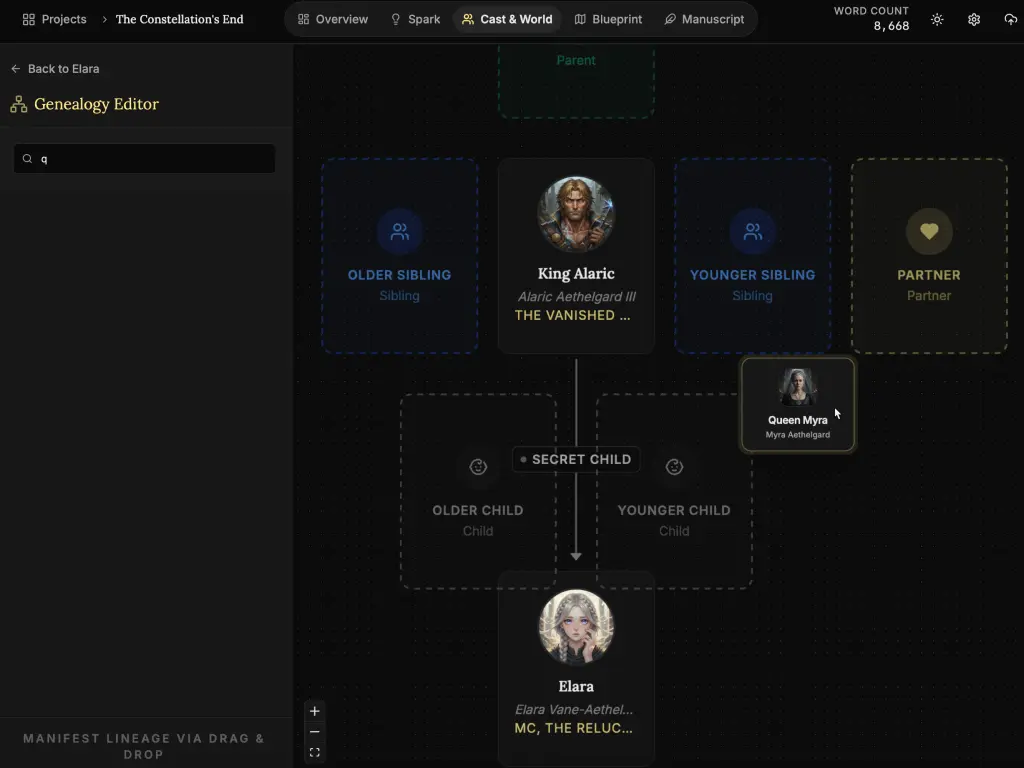Image resolution: width=1024 pixels, height=768 pixels.
Task: Click the Secret Child relationship label
Action: tap(576, 459)
